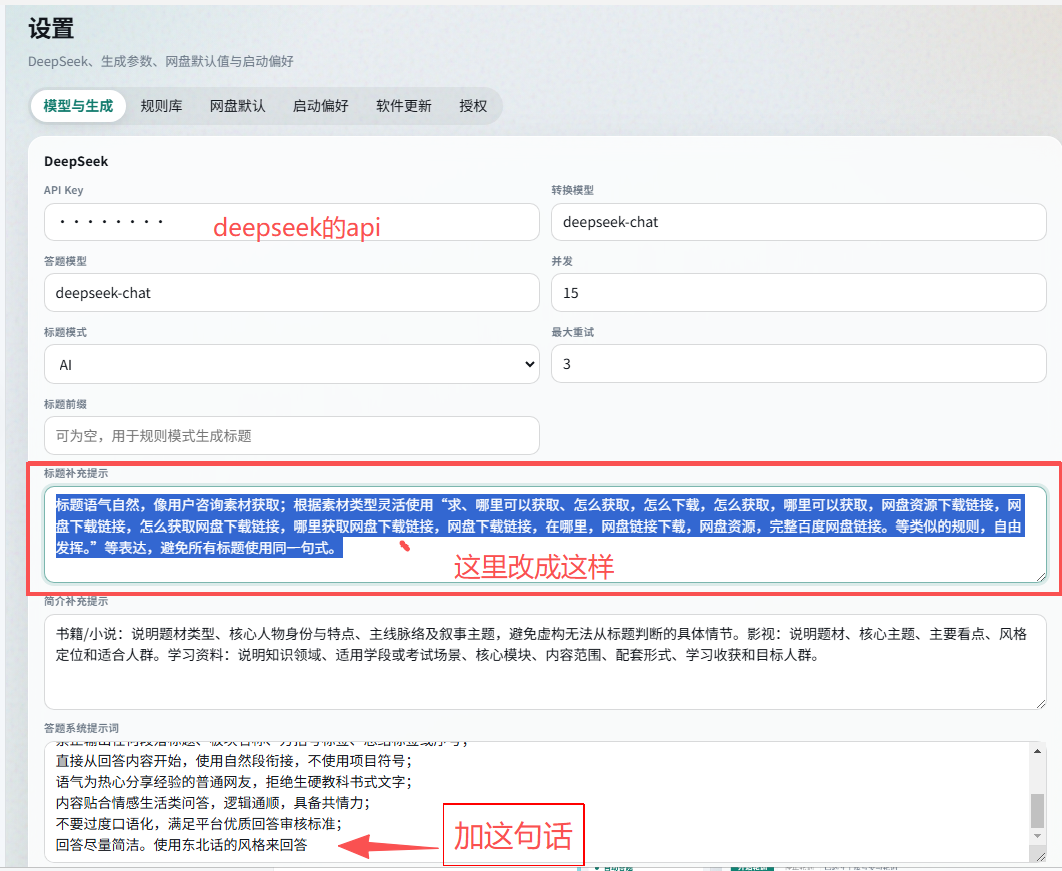Click the line 回答尽量简洁。使用东北话的风格来回答

coord(182,845)
